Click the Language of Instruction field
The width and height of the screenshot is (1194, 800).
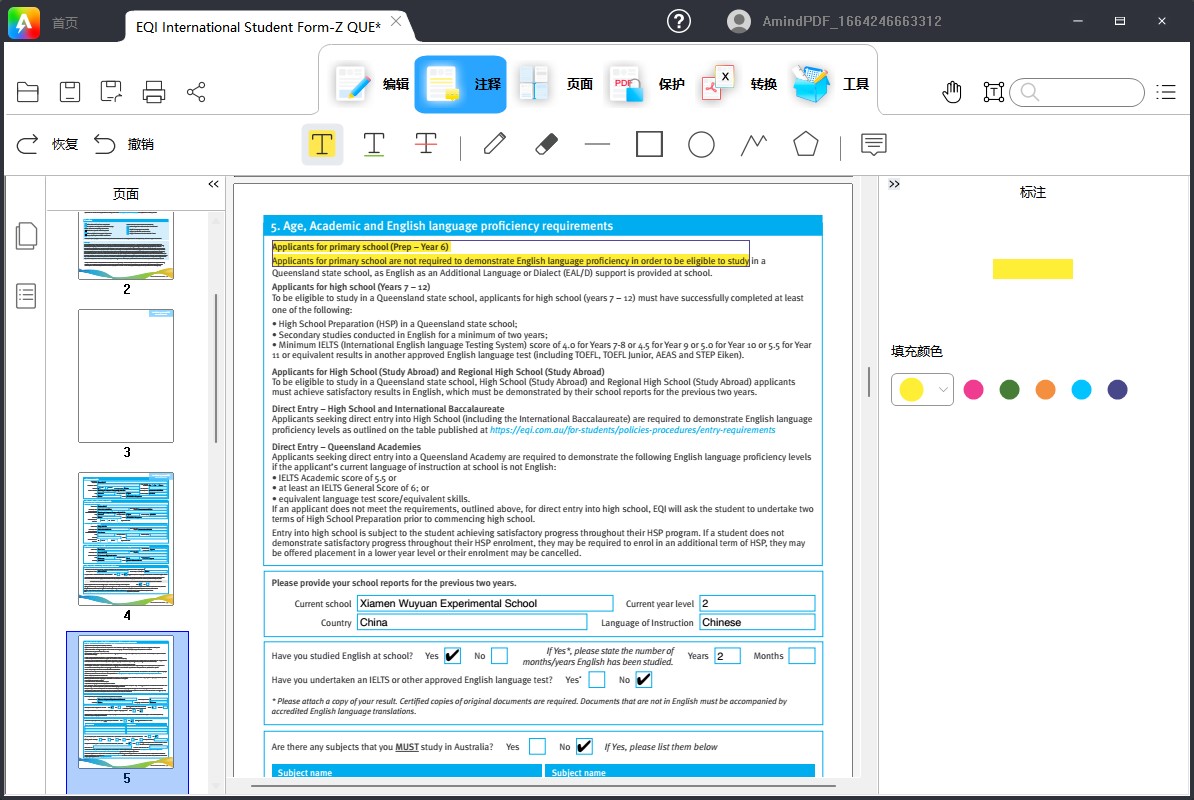757,622
